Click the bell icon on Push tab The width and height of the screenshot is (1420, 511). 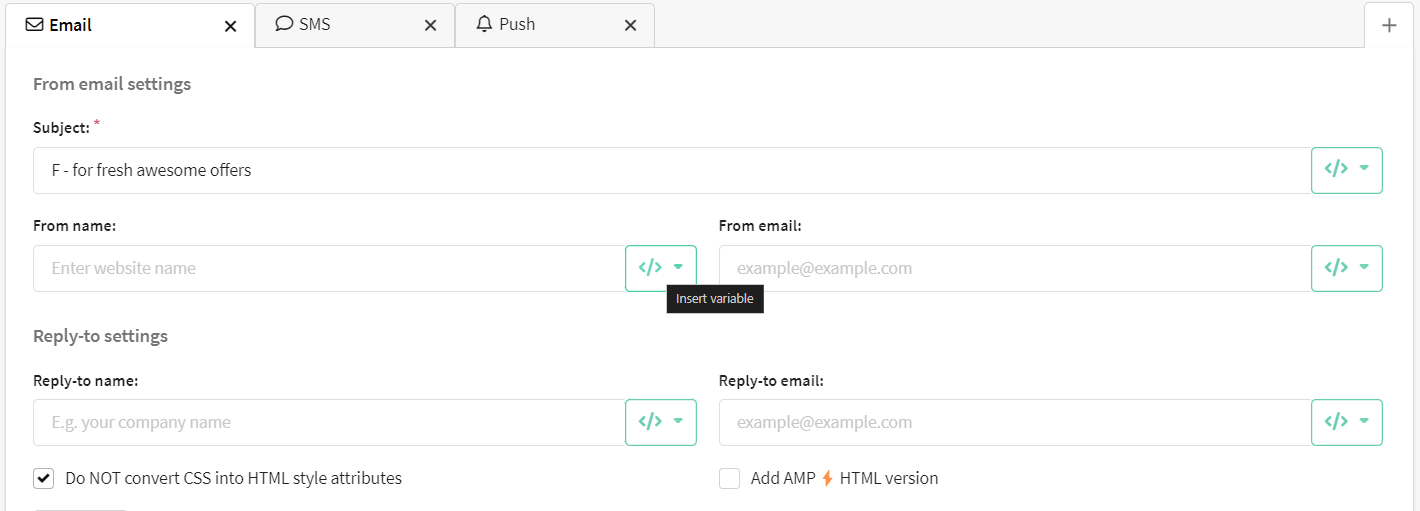[485, 24]
